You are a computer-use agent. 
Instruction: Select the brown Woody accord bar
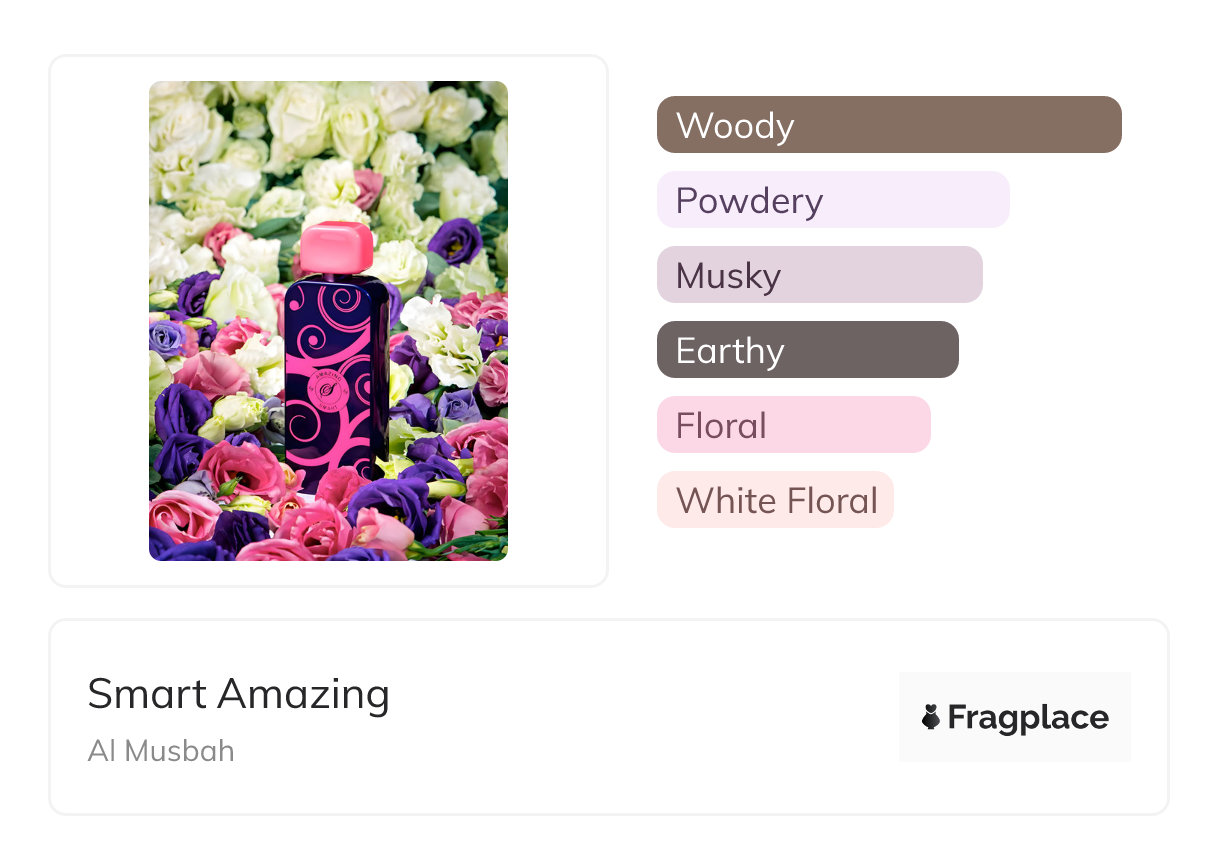[x=888, y=125]
